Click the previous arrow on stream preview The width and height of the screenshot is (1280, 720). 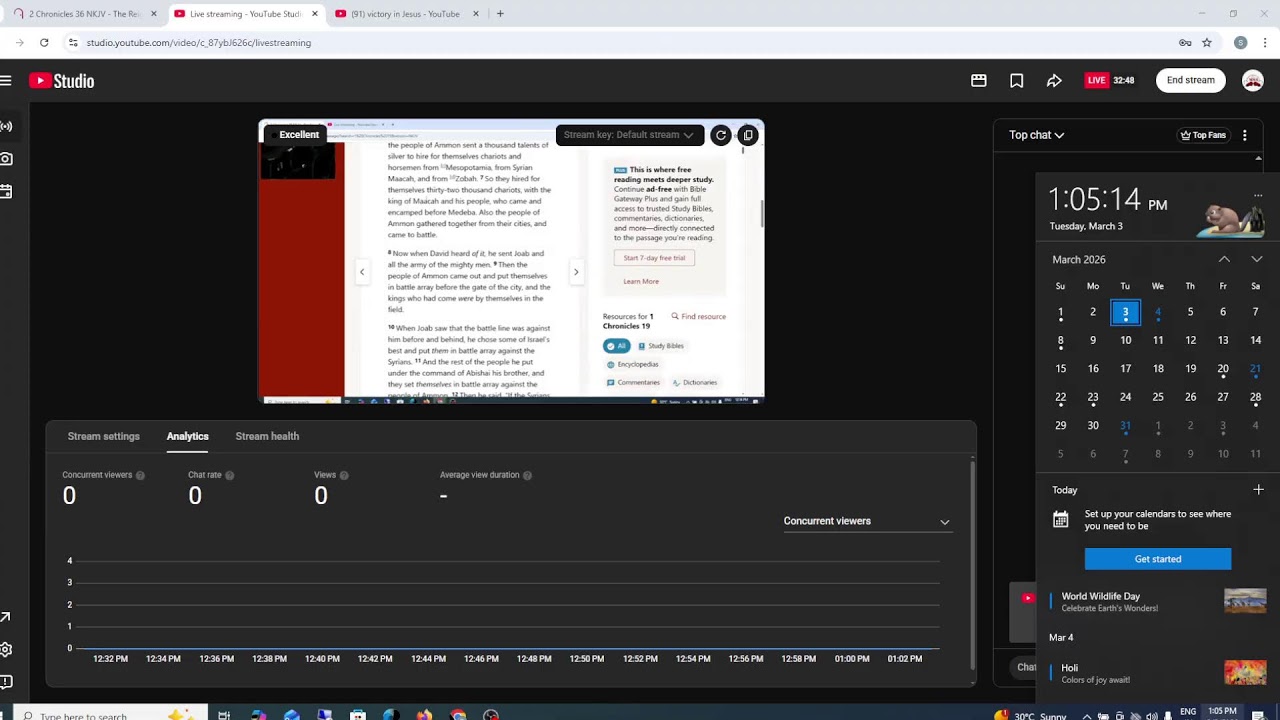click(362, 272)
